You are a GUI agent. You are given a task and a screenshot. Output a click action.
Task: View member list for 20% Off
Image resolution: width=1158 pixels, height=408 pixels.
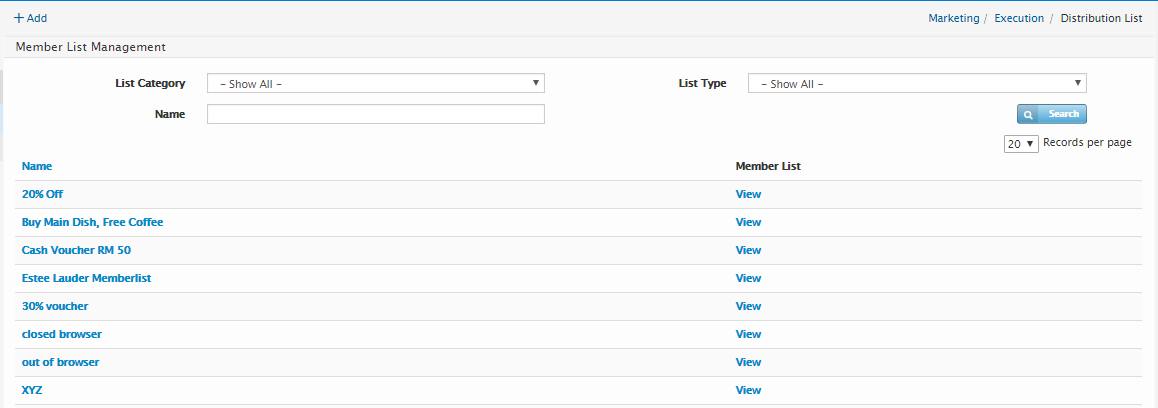[748, 194]
